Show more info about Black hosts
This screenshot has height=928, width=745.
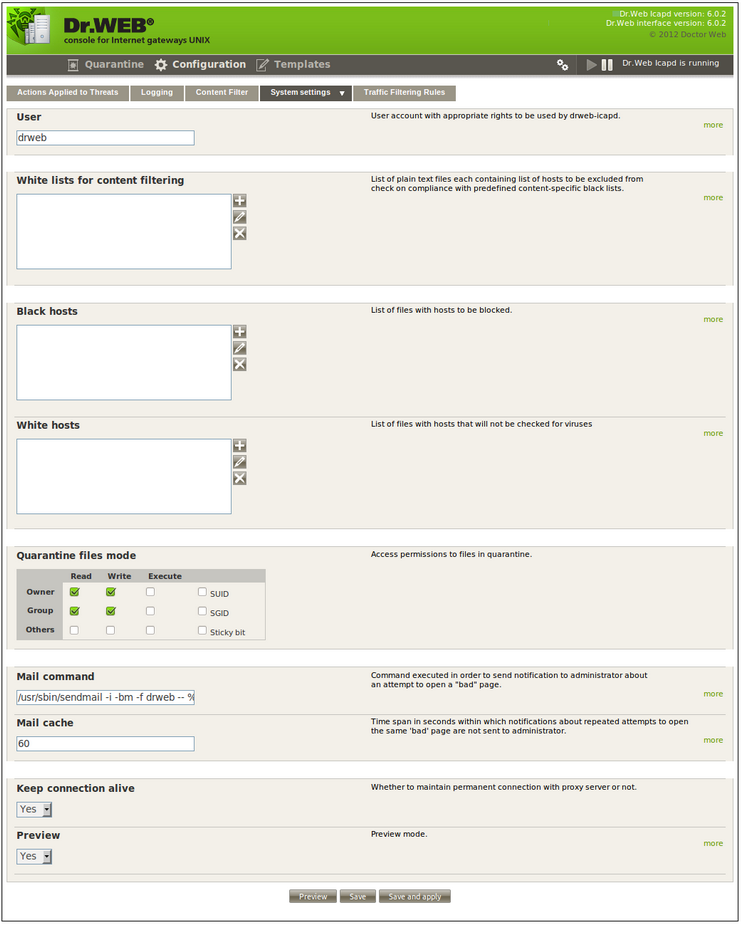click(714, 320)
